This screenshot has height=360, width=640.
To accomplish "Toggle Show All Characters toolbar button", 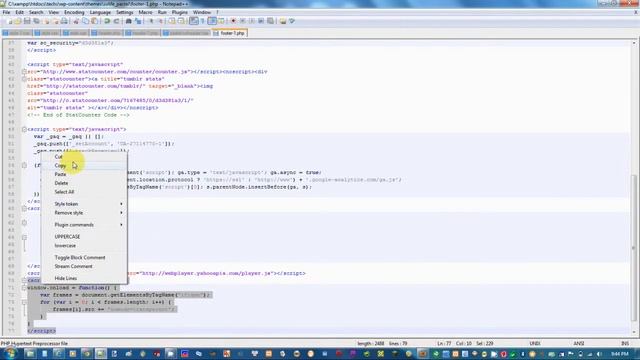I will click(x=202, y=21).
